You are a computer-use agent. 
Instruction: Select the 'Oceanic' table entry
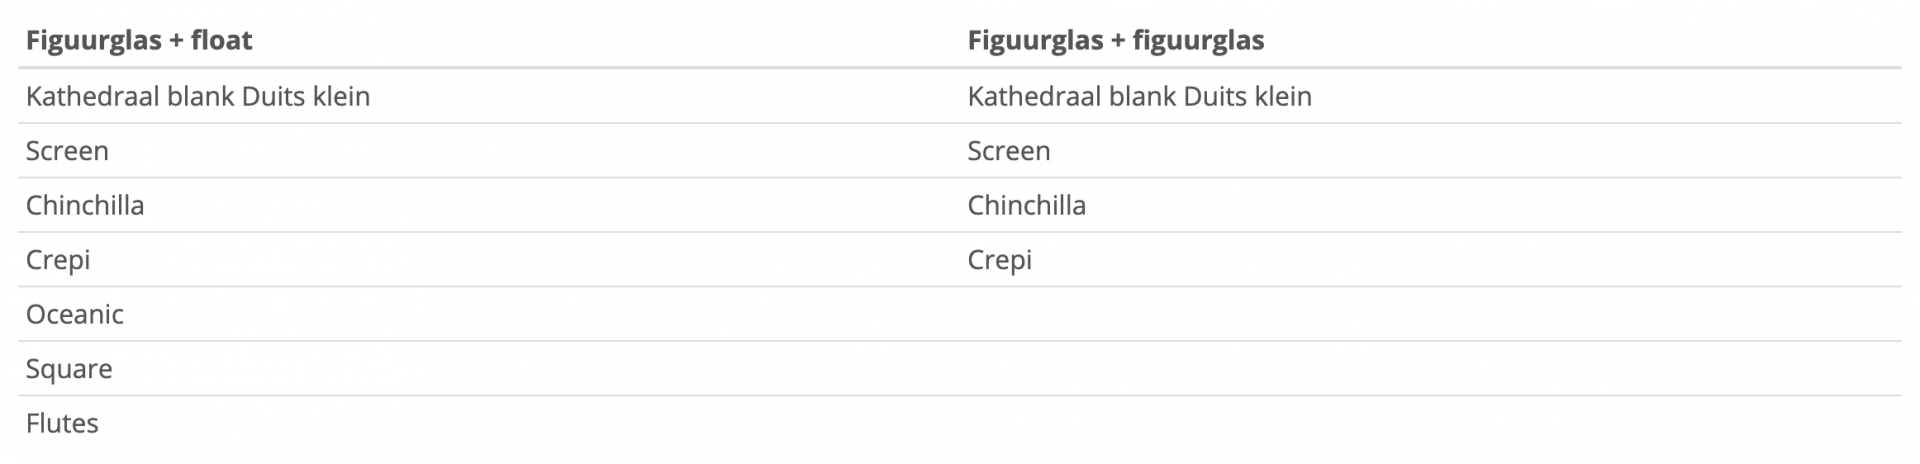click(75, 314)
